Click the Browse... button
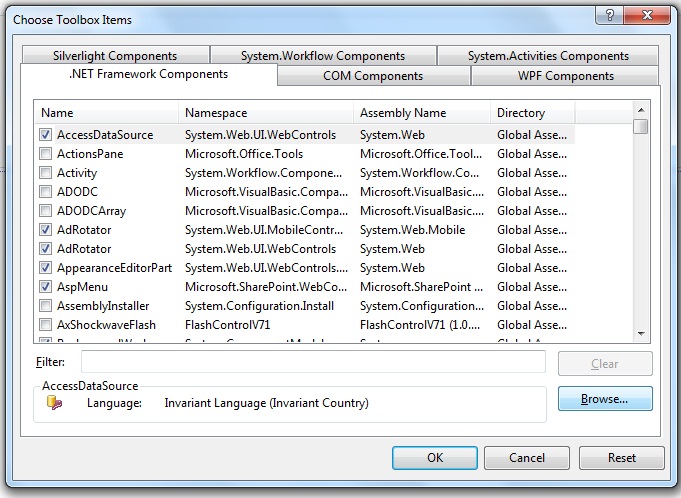The width and height of the screenshot is (681, 498). coord(605,399)
